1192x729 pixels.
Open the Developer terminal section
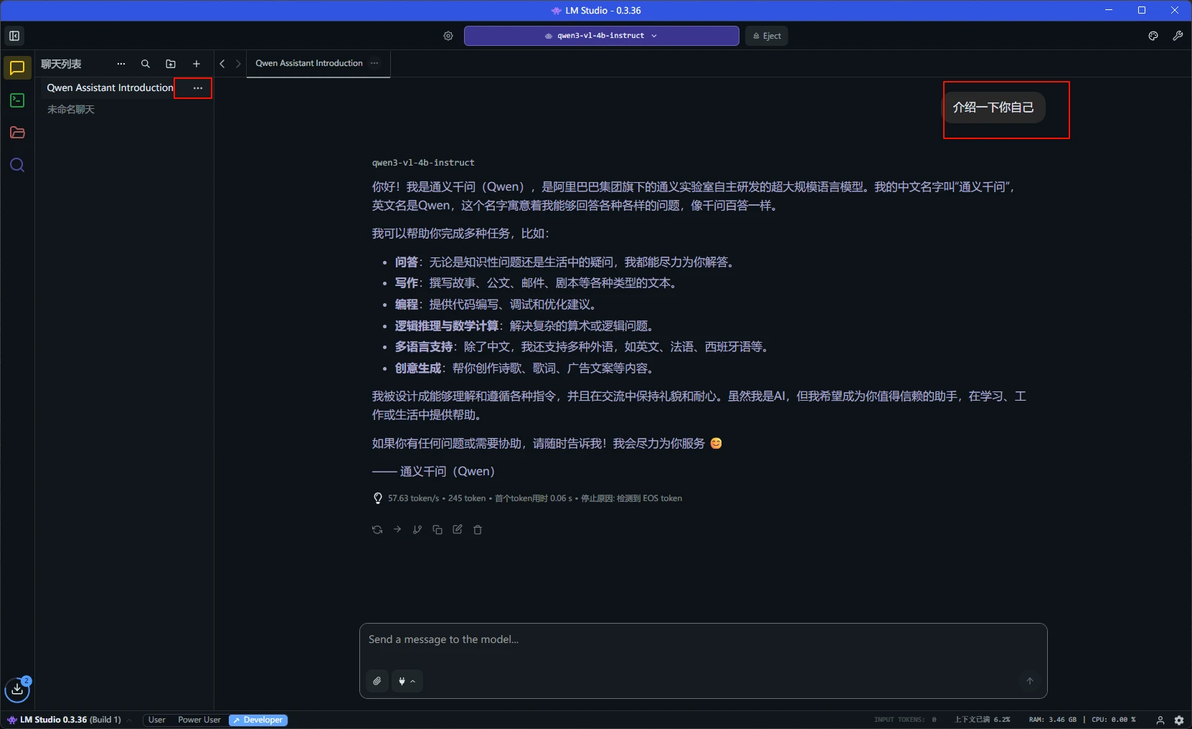point(17,100)
